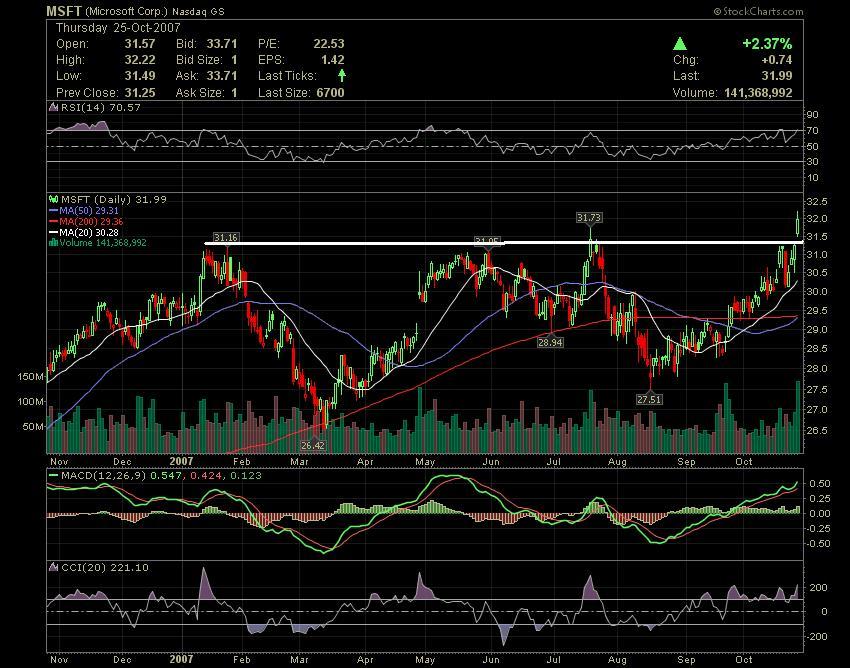Click the white horizontal resistance line near 31.5

(x=504, y=242)
